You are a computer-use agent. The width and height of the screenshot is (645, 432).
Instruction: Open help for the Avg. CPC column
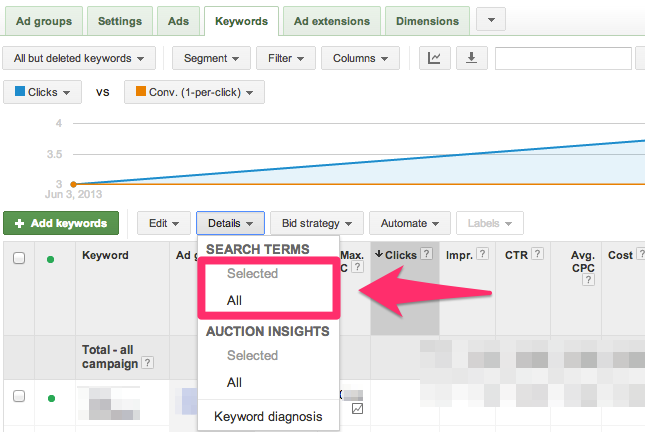click(588, 280)
